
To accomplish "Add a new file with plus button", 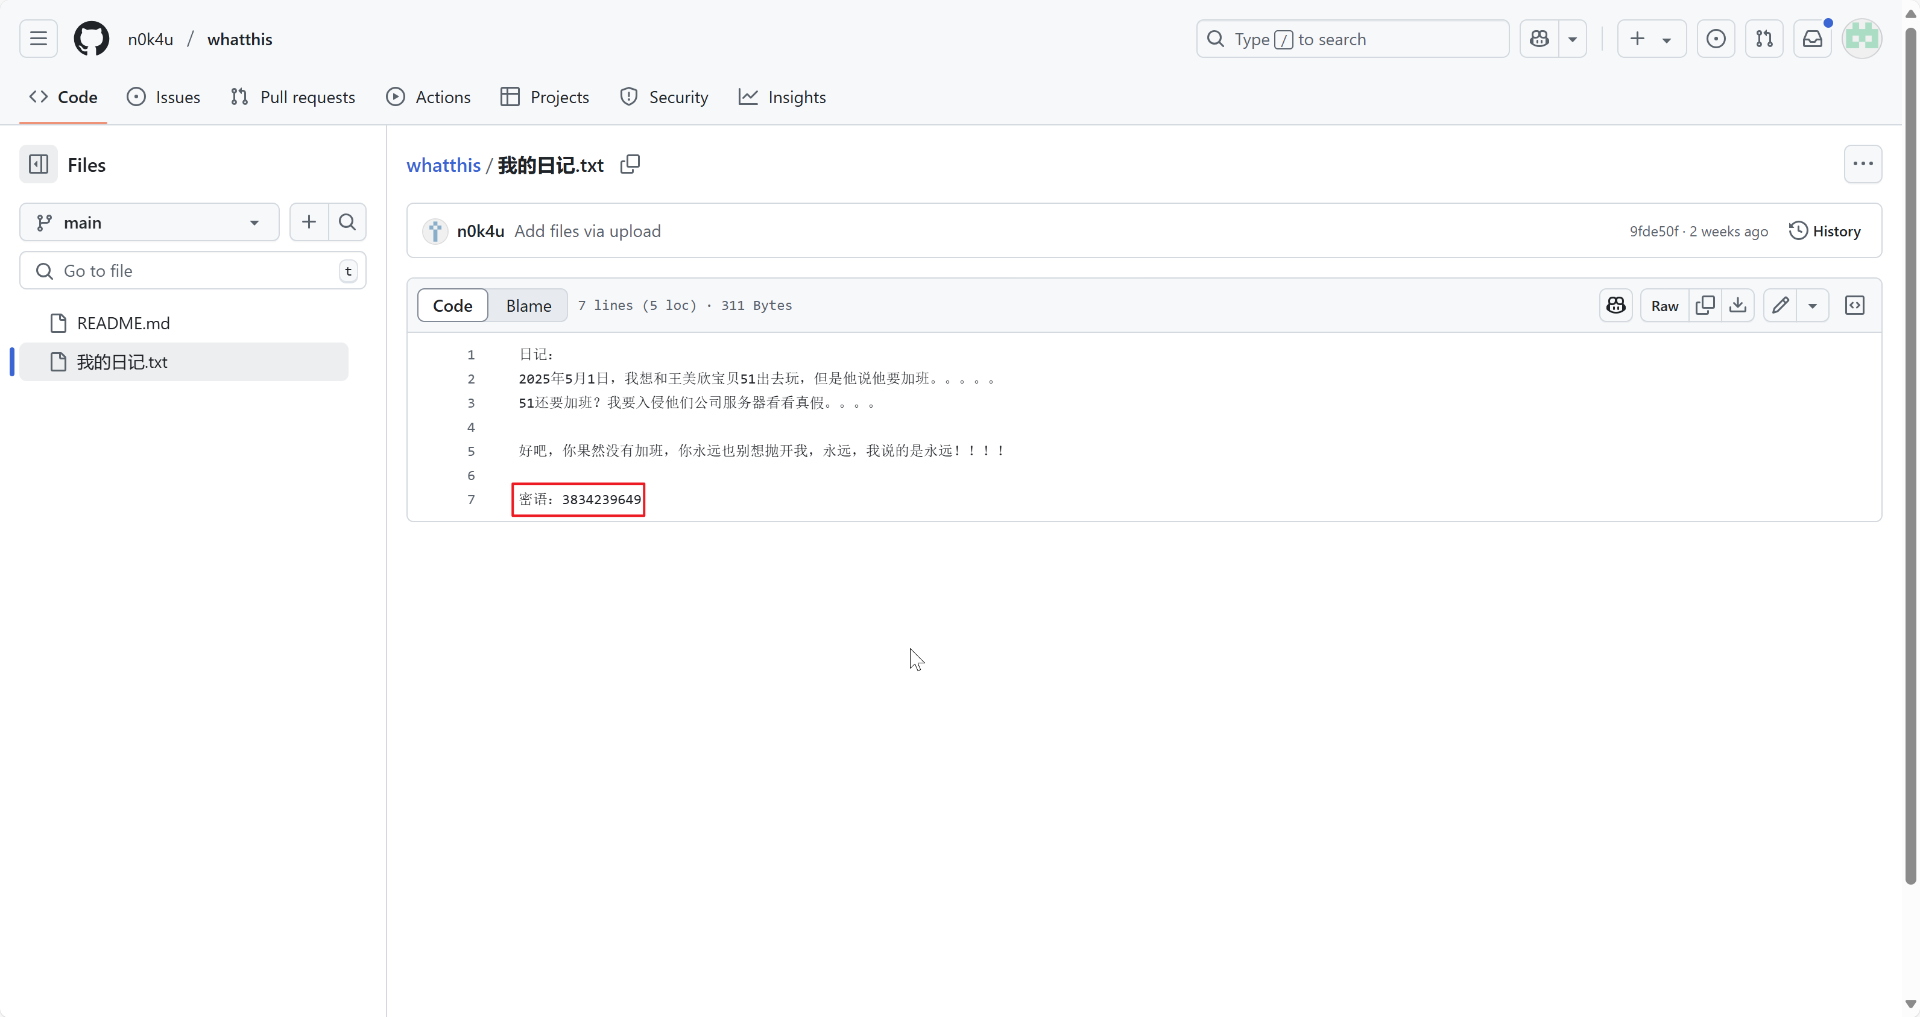I will (309, 222).
